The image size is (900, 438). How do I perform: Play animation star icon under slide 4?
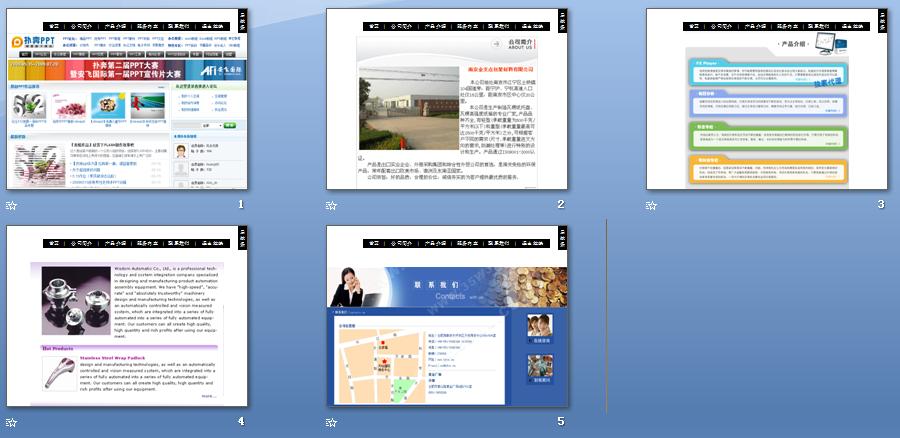(11, 423)
